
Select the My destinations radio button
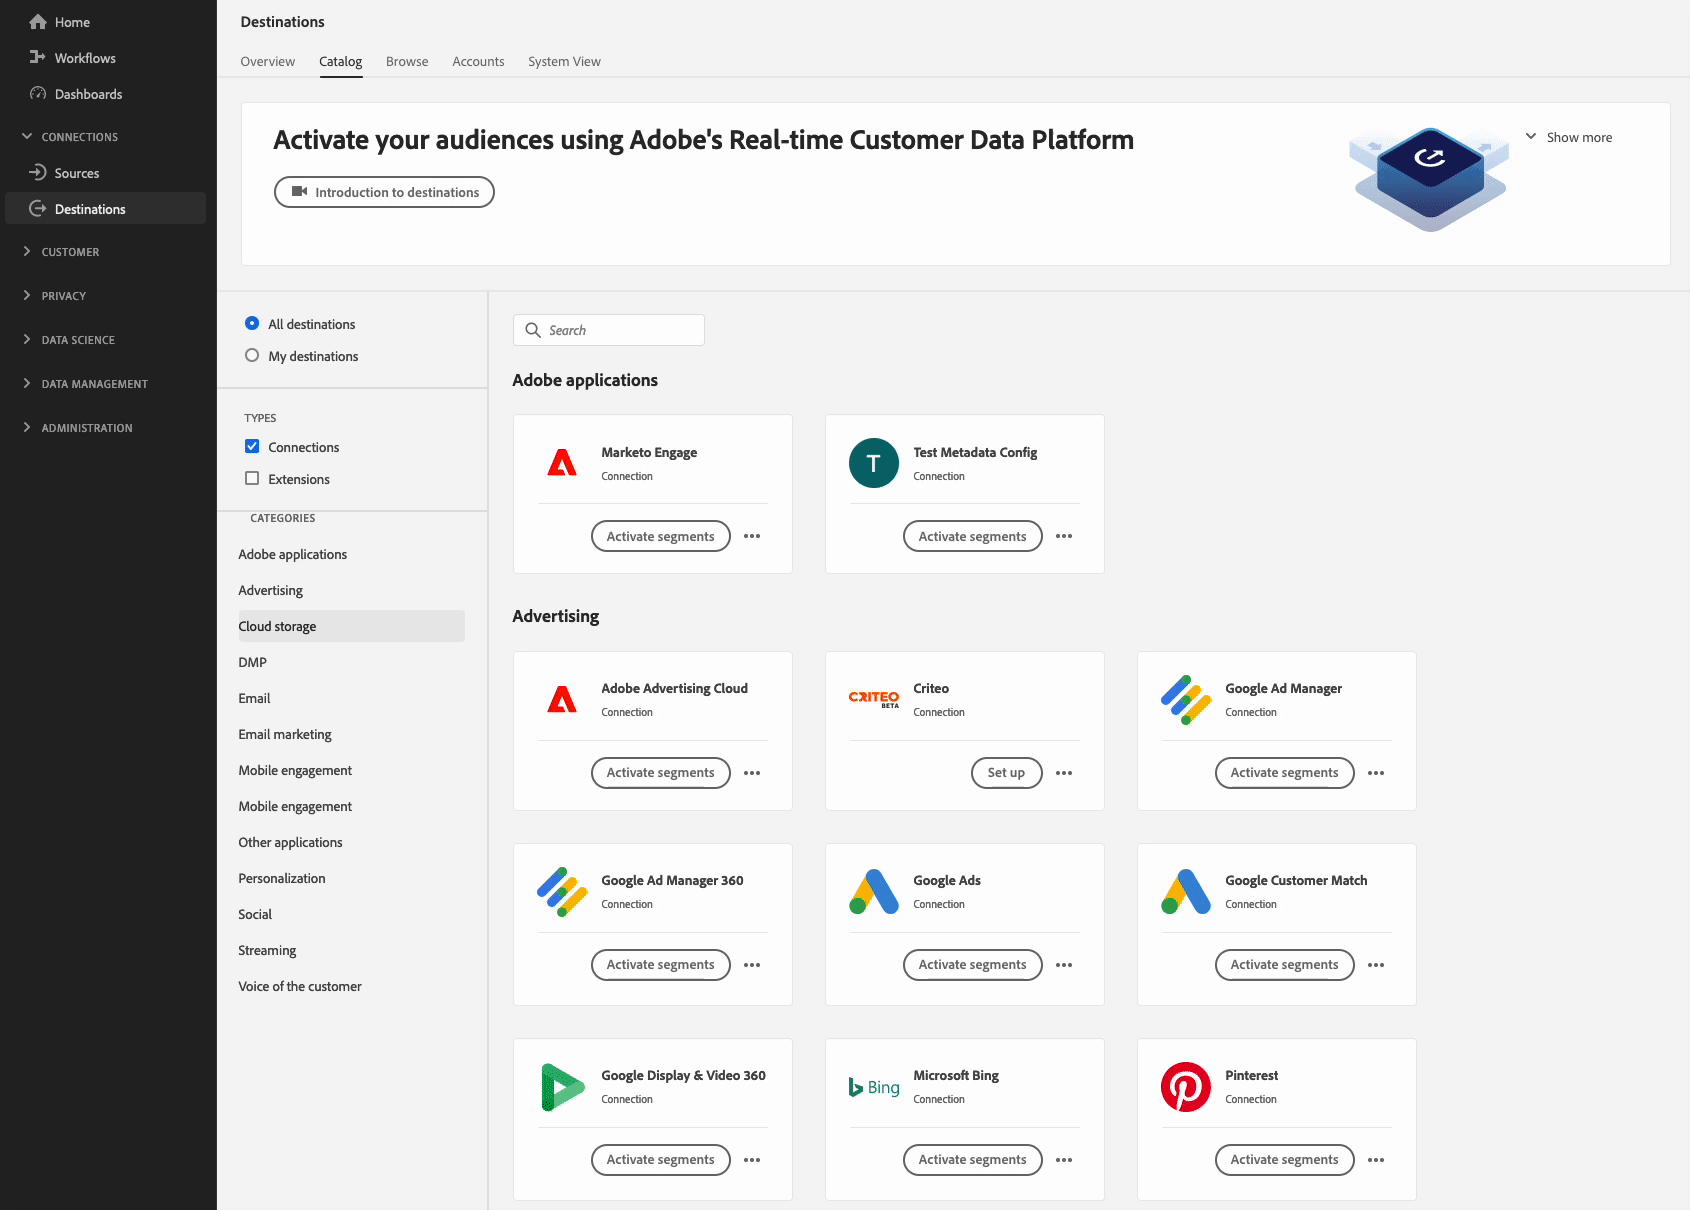[x=252, y=356]
